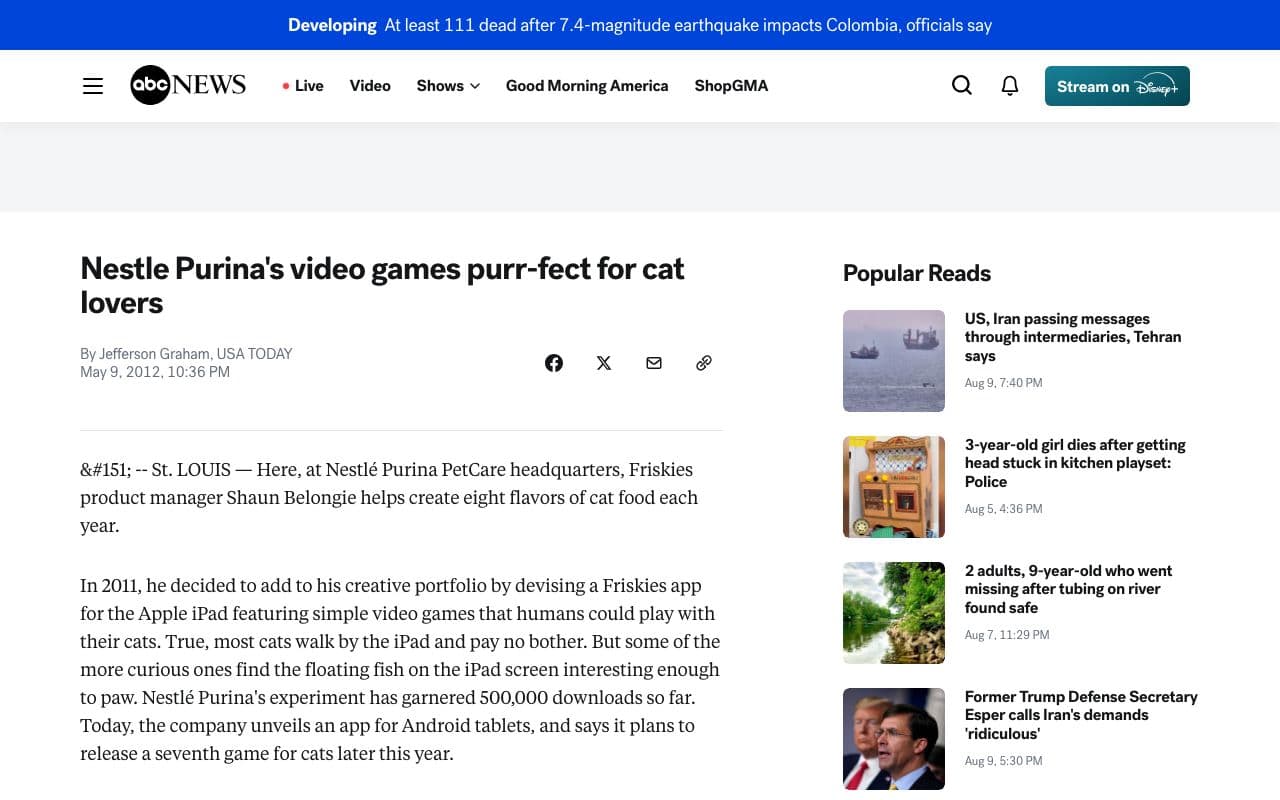Copy article link via chain icon
Image resolution: width=1280 pixels, height=800 pixels.
tap(704, 363)
